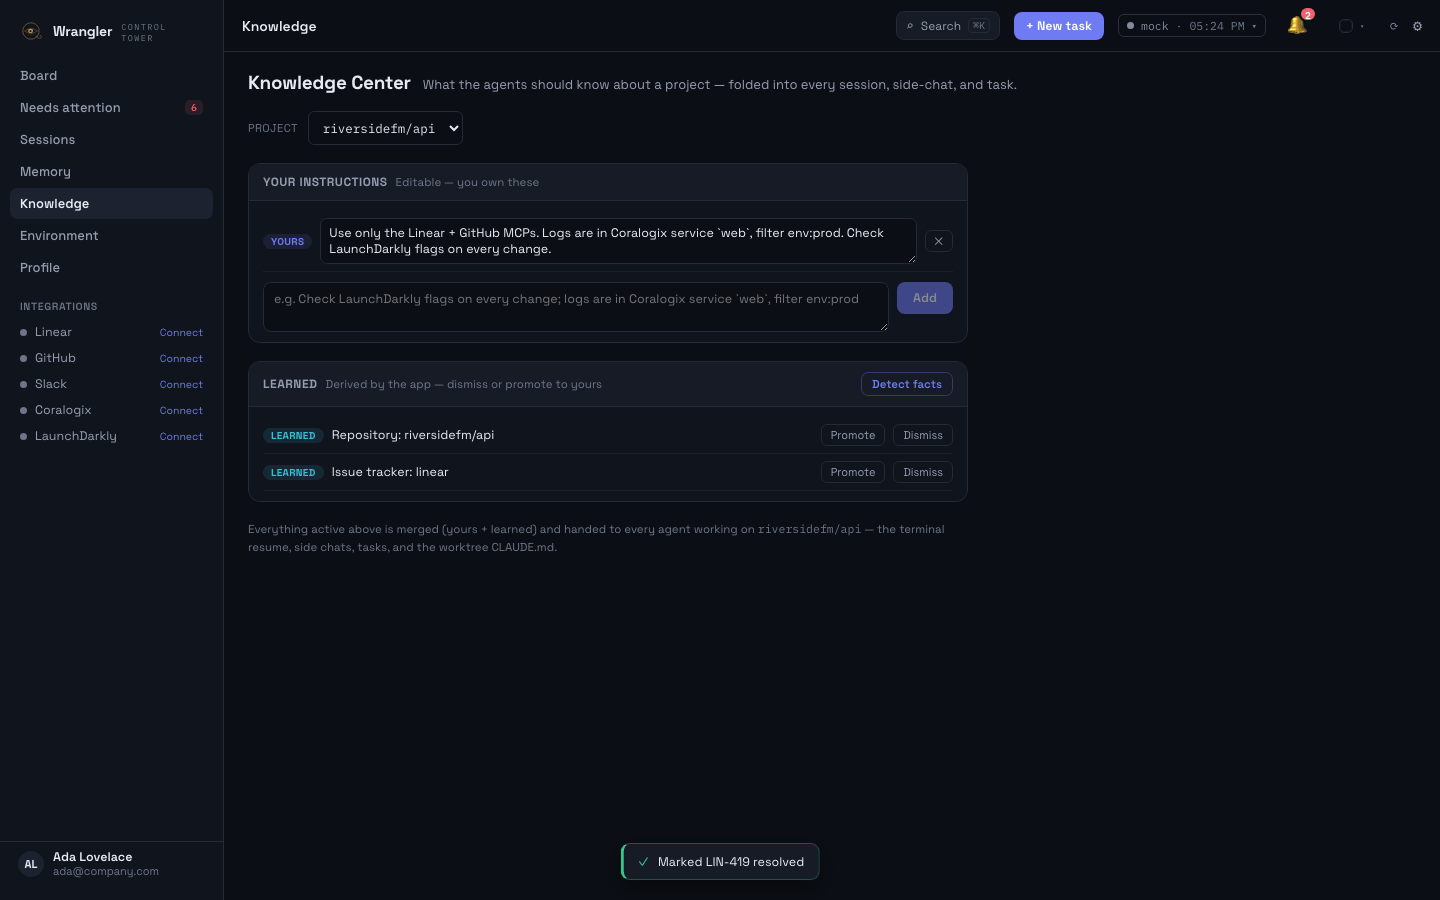Image resolution: width=1440 pixels, height=900 pixels.
Task: Dismiss the Repository: riversidefm/api fact
Action: 923,435
